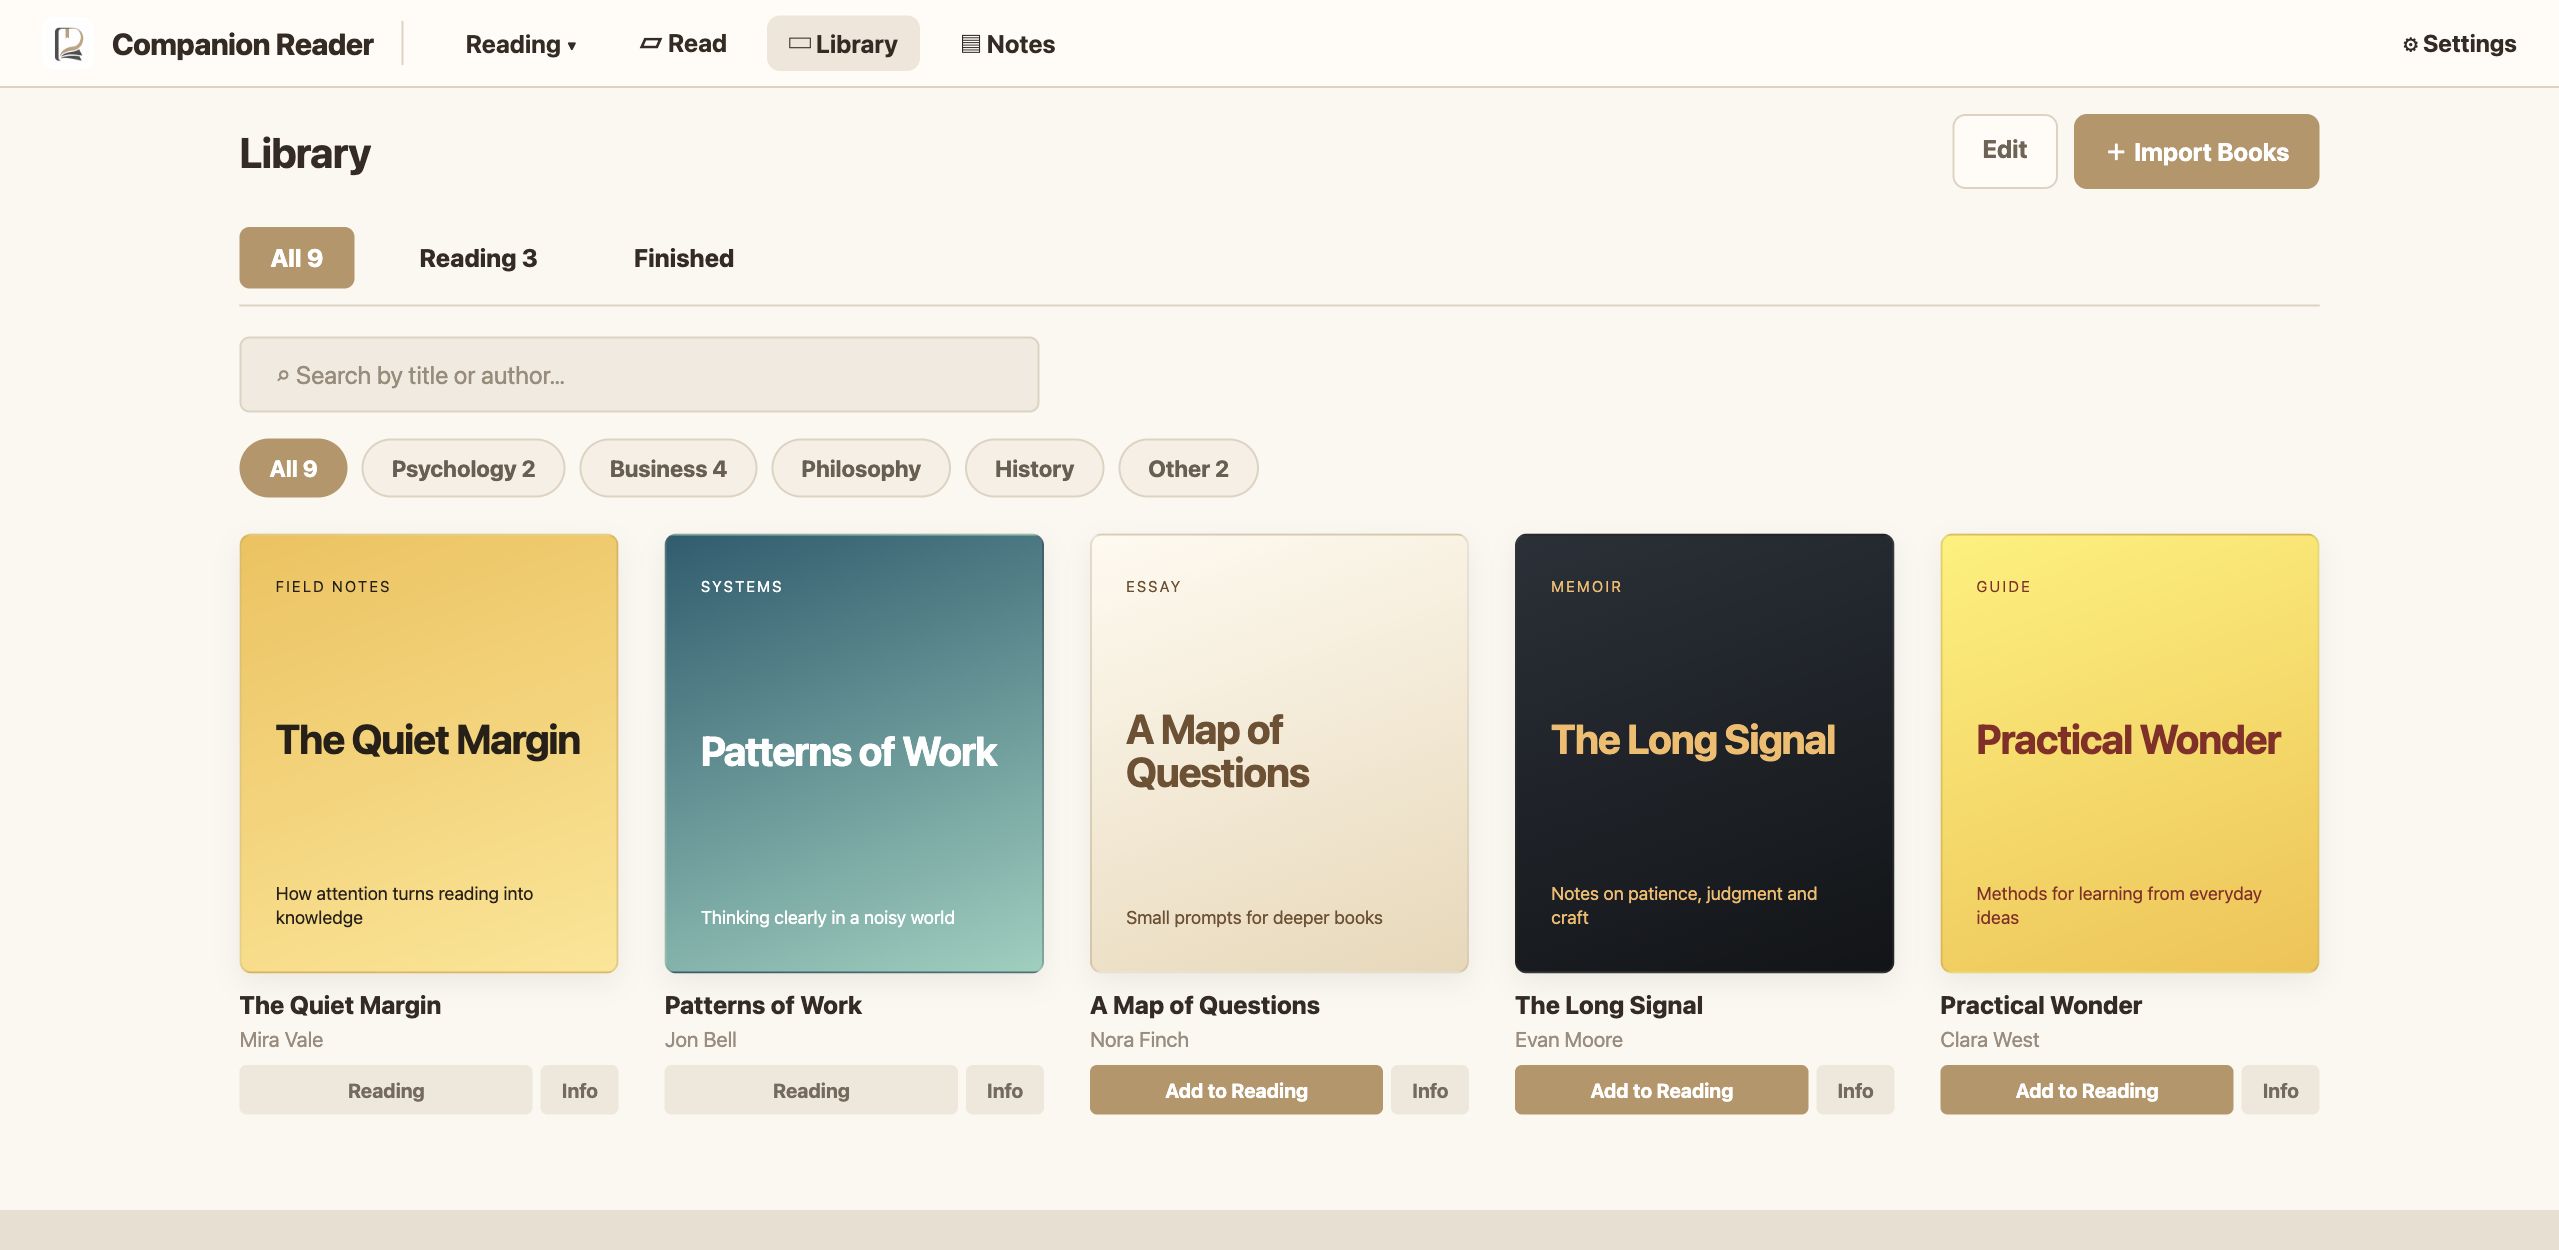Open The Long Signal book cover
The height and width of the screenshot is (1250, 2559).
click(x=1704, y=753)
